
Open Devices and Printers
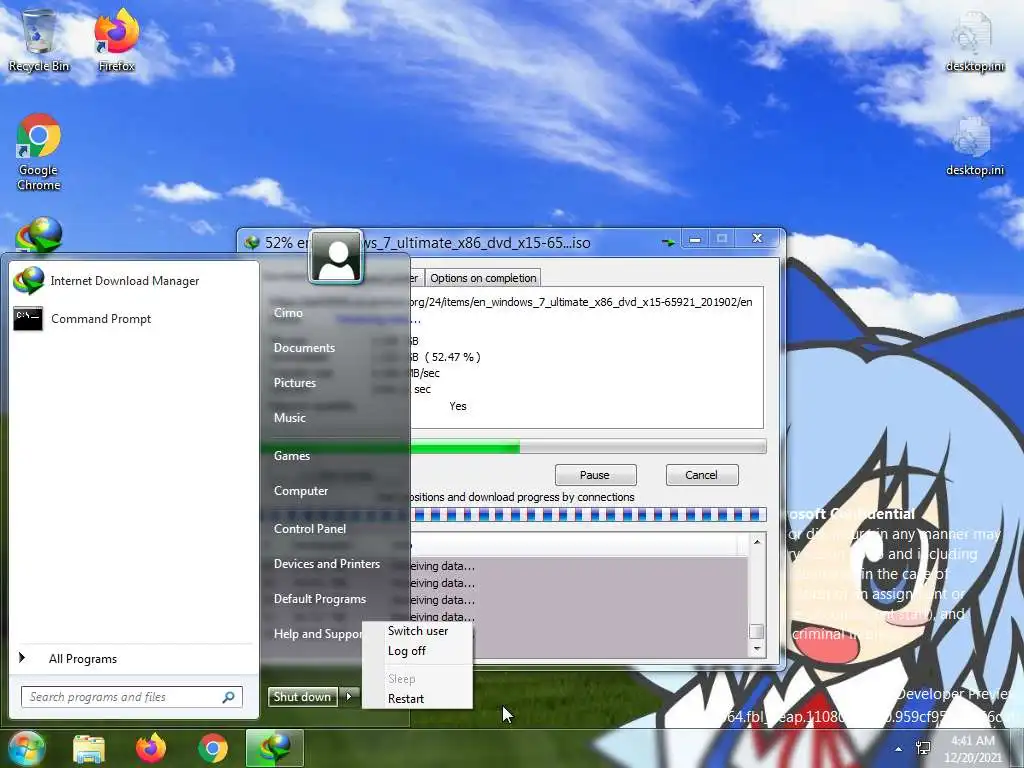[x=327, y=564]
